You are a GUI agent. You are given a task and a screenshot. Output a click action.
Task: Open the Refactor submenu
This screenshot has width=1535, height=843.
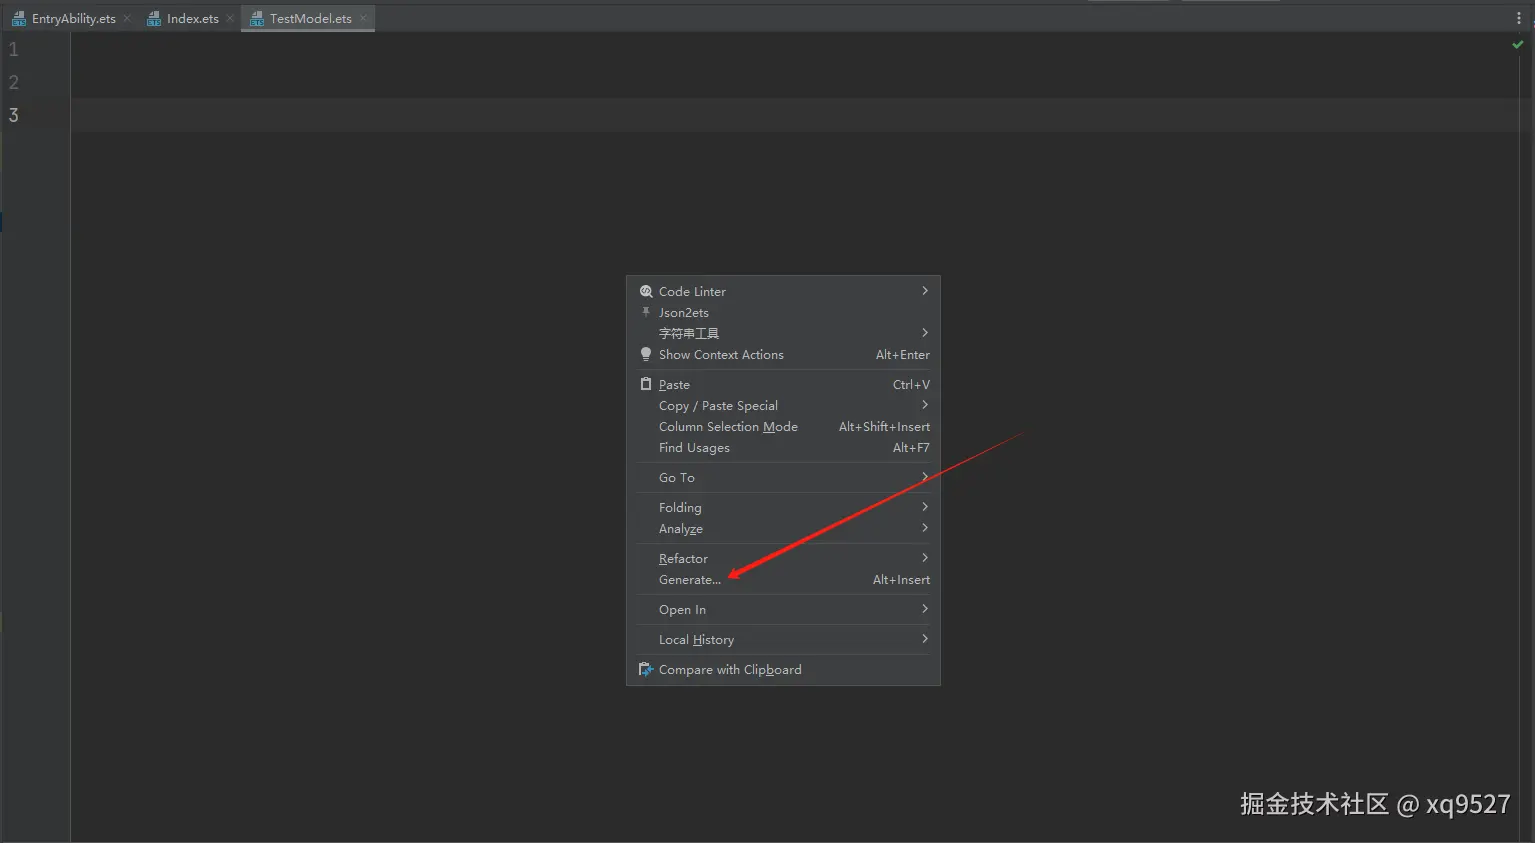783,558
